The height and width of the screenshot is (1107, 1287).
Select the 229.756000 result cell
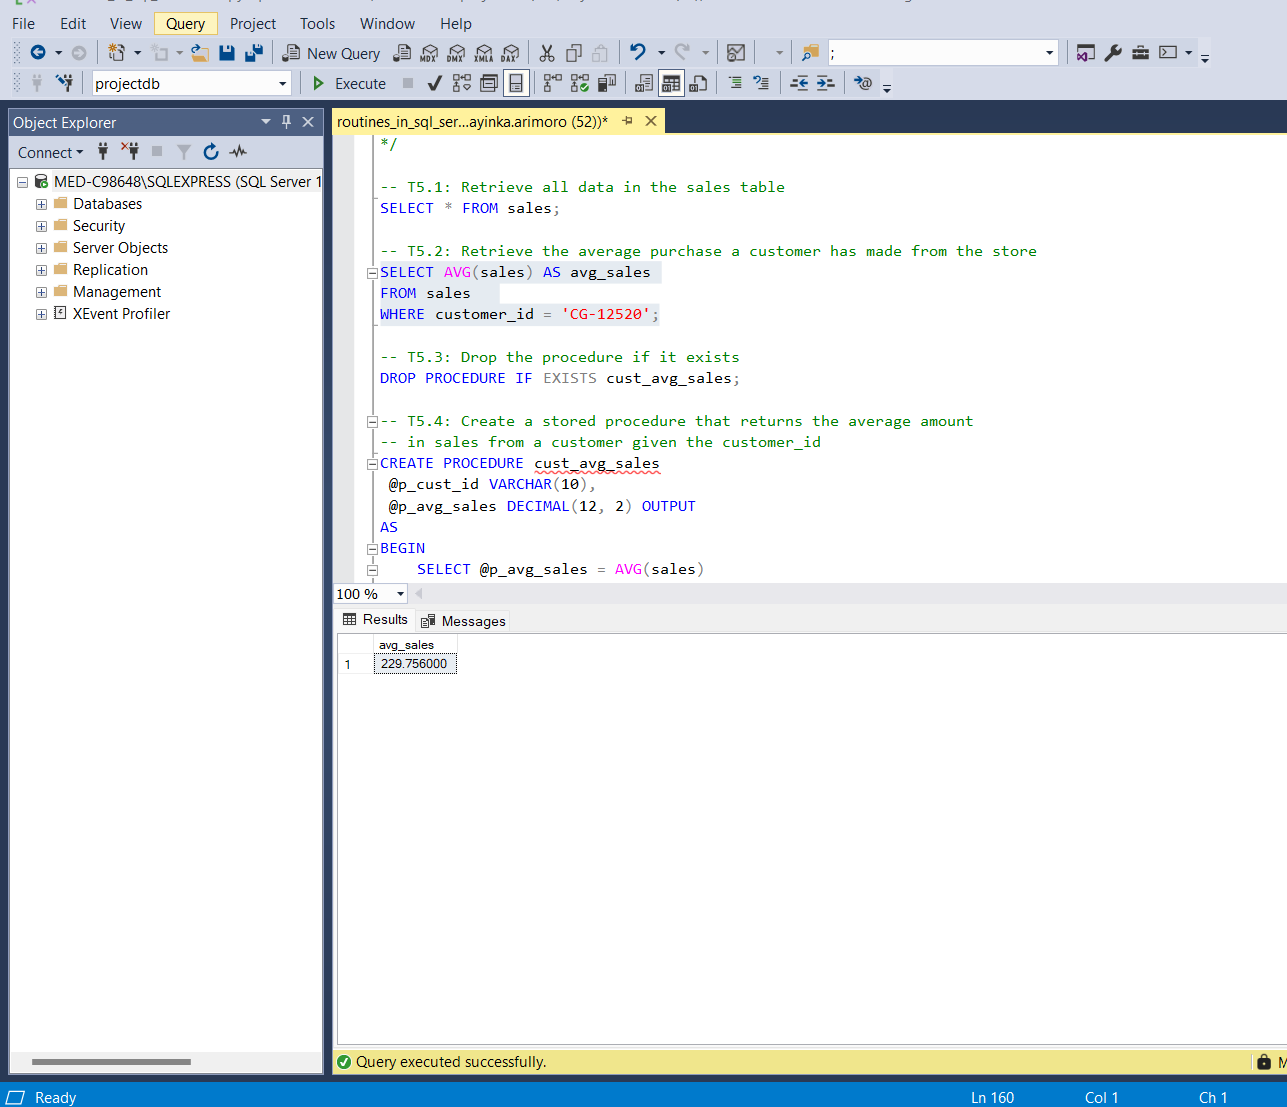pyautogui.click(x=414, y=664)
